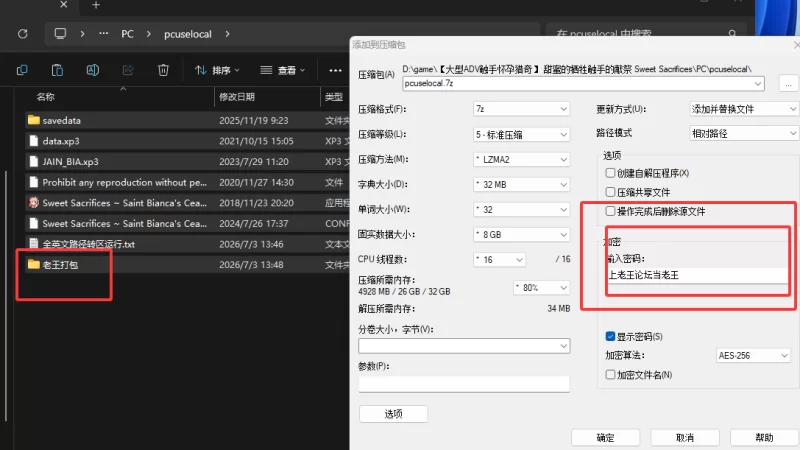This screenshot has width=800, height=450.
Task: Cancel with the 取消 button
Action: pos(685,438)
